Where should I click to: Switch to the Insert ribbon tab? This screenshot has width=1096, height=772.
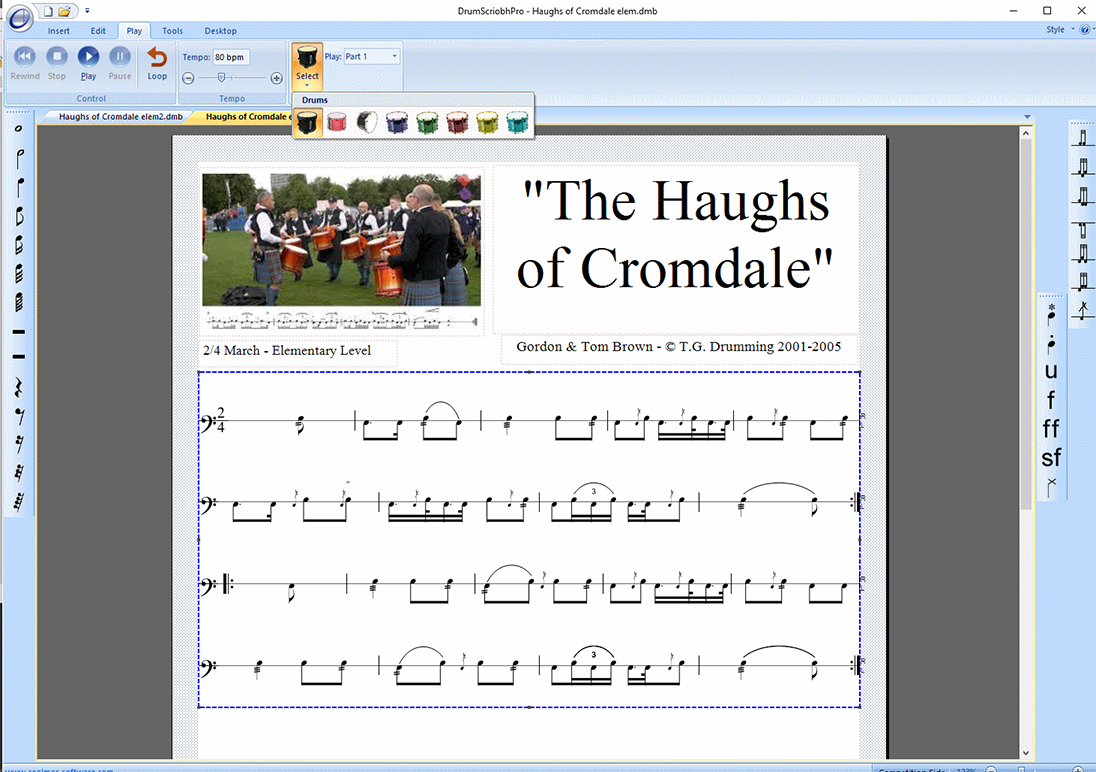pyautogui.click(x=59, y=31)
